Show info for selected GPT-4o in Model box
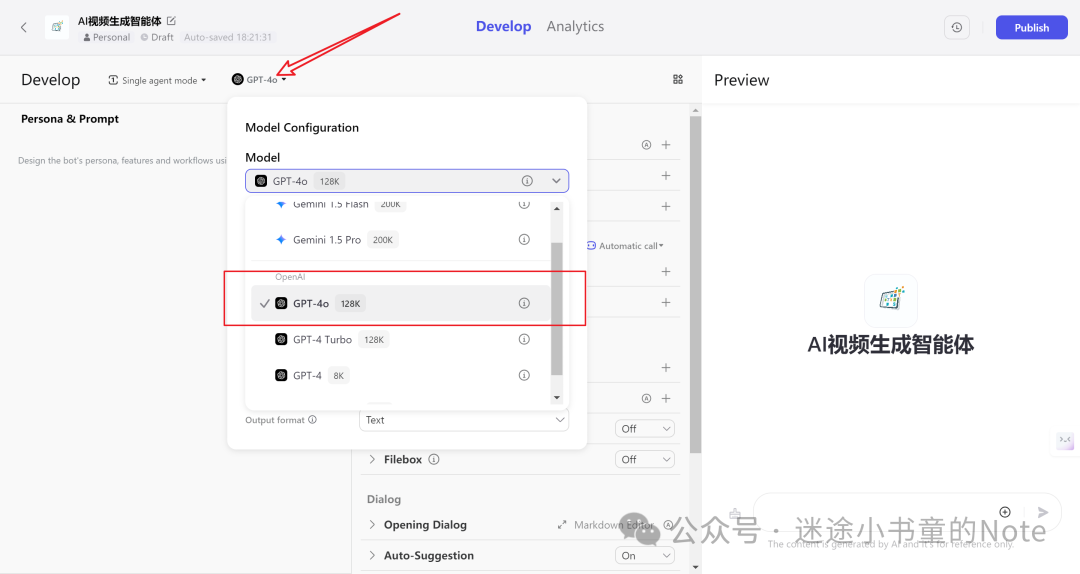Viewport: 1080px width, 574px height. [x=527, y=181]
